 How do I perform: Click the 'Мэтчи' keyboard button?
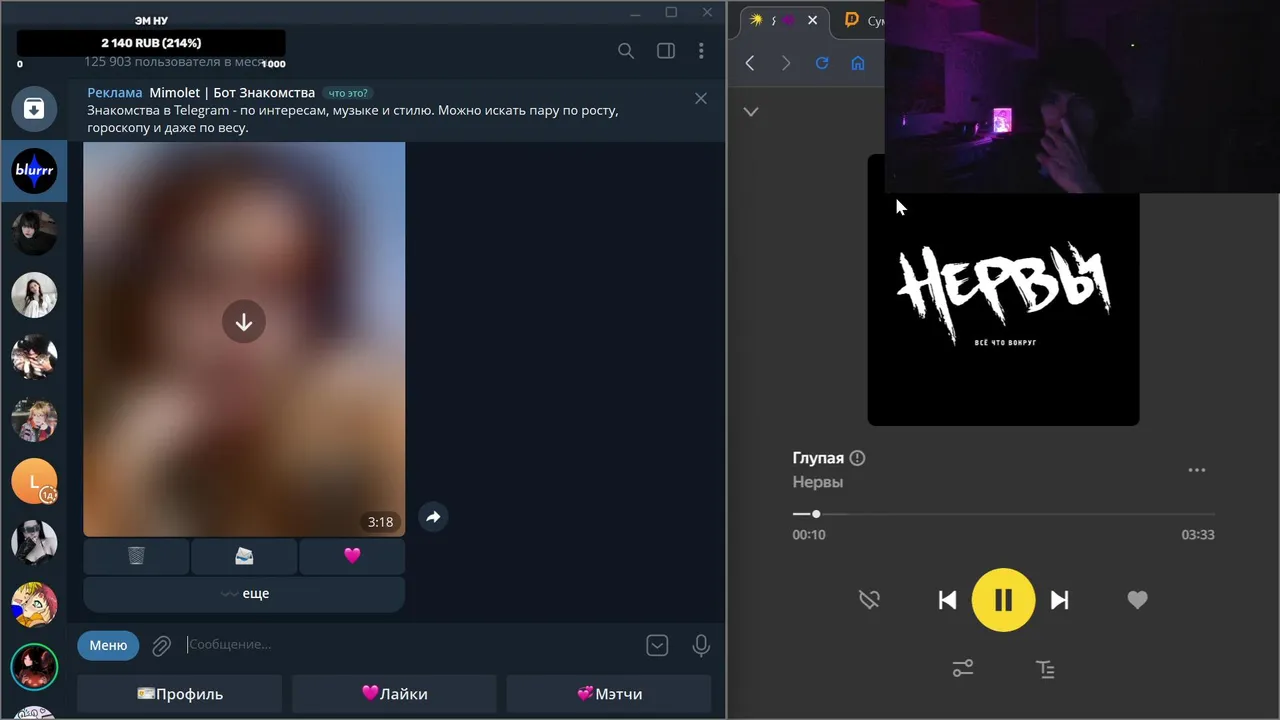point(609,693)
